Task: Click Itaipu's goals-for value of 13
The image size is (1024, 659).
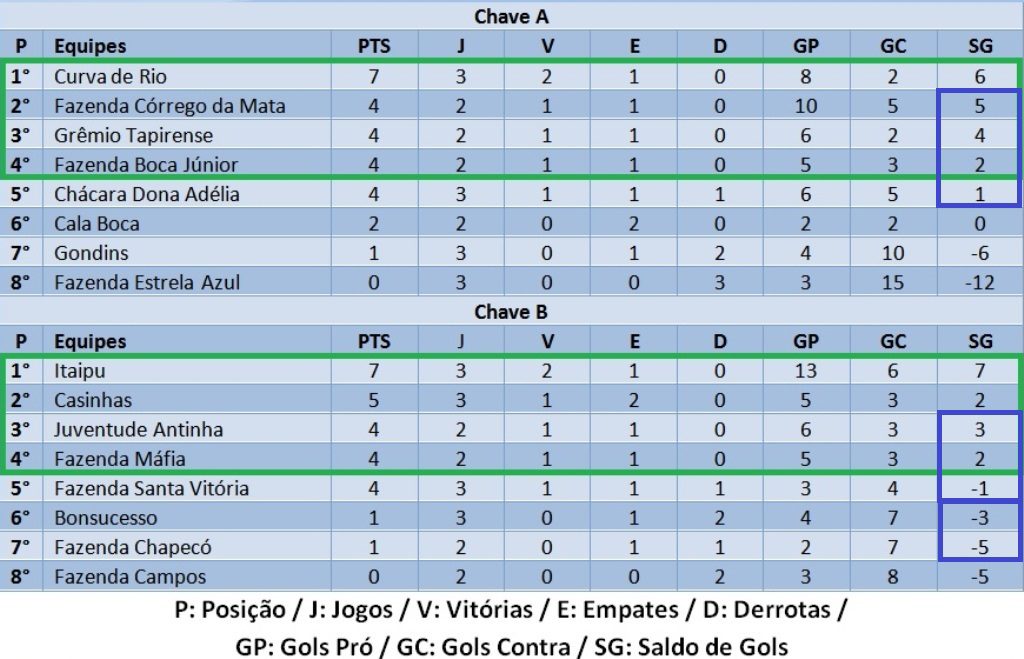Action: point(806,371)
